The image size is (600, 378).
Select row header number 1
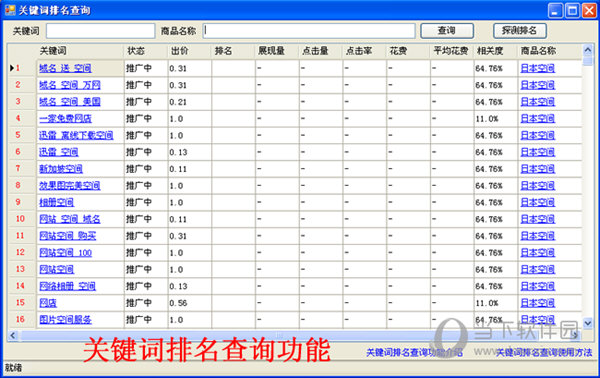coord(22,68)
